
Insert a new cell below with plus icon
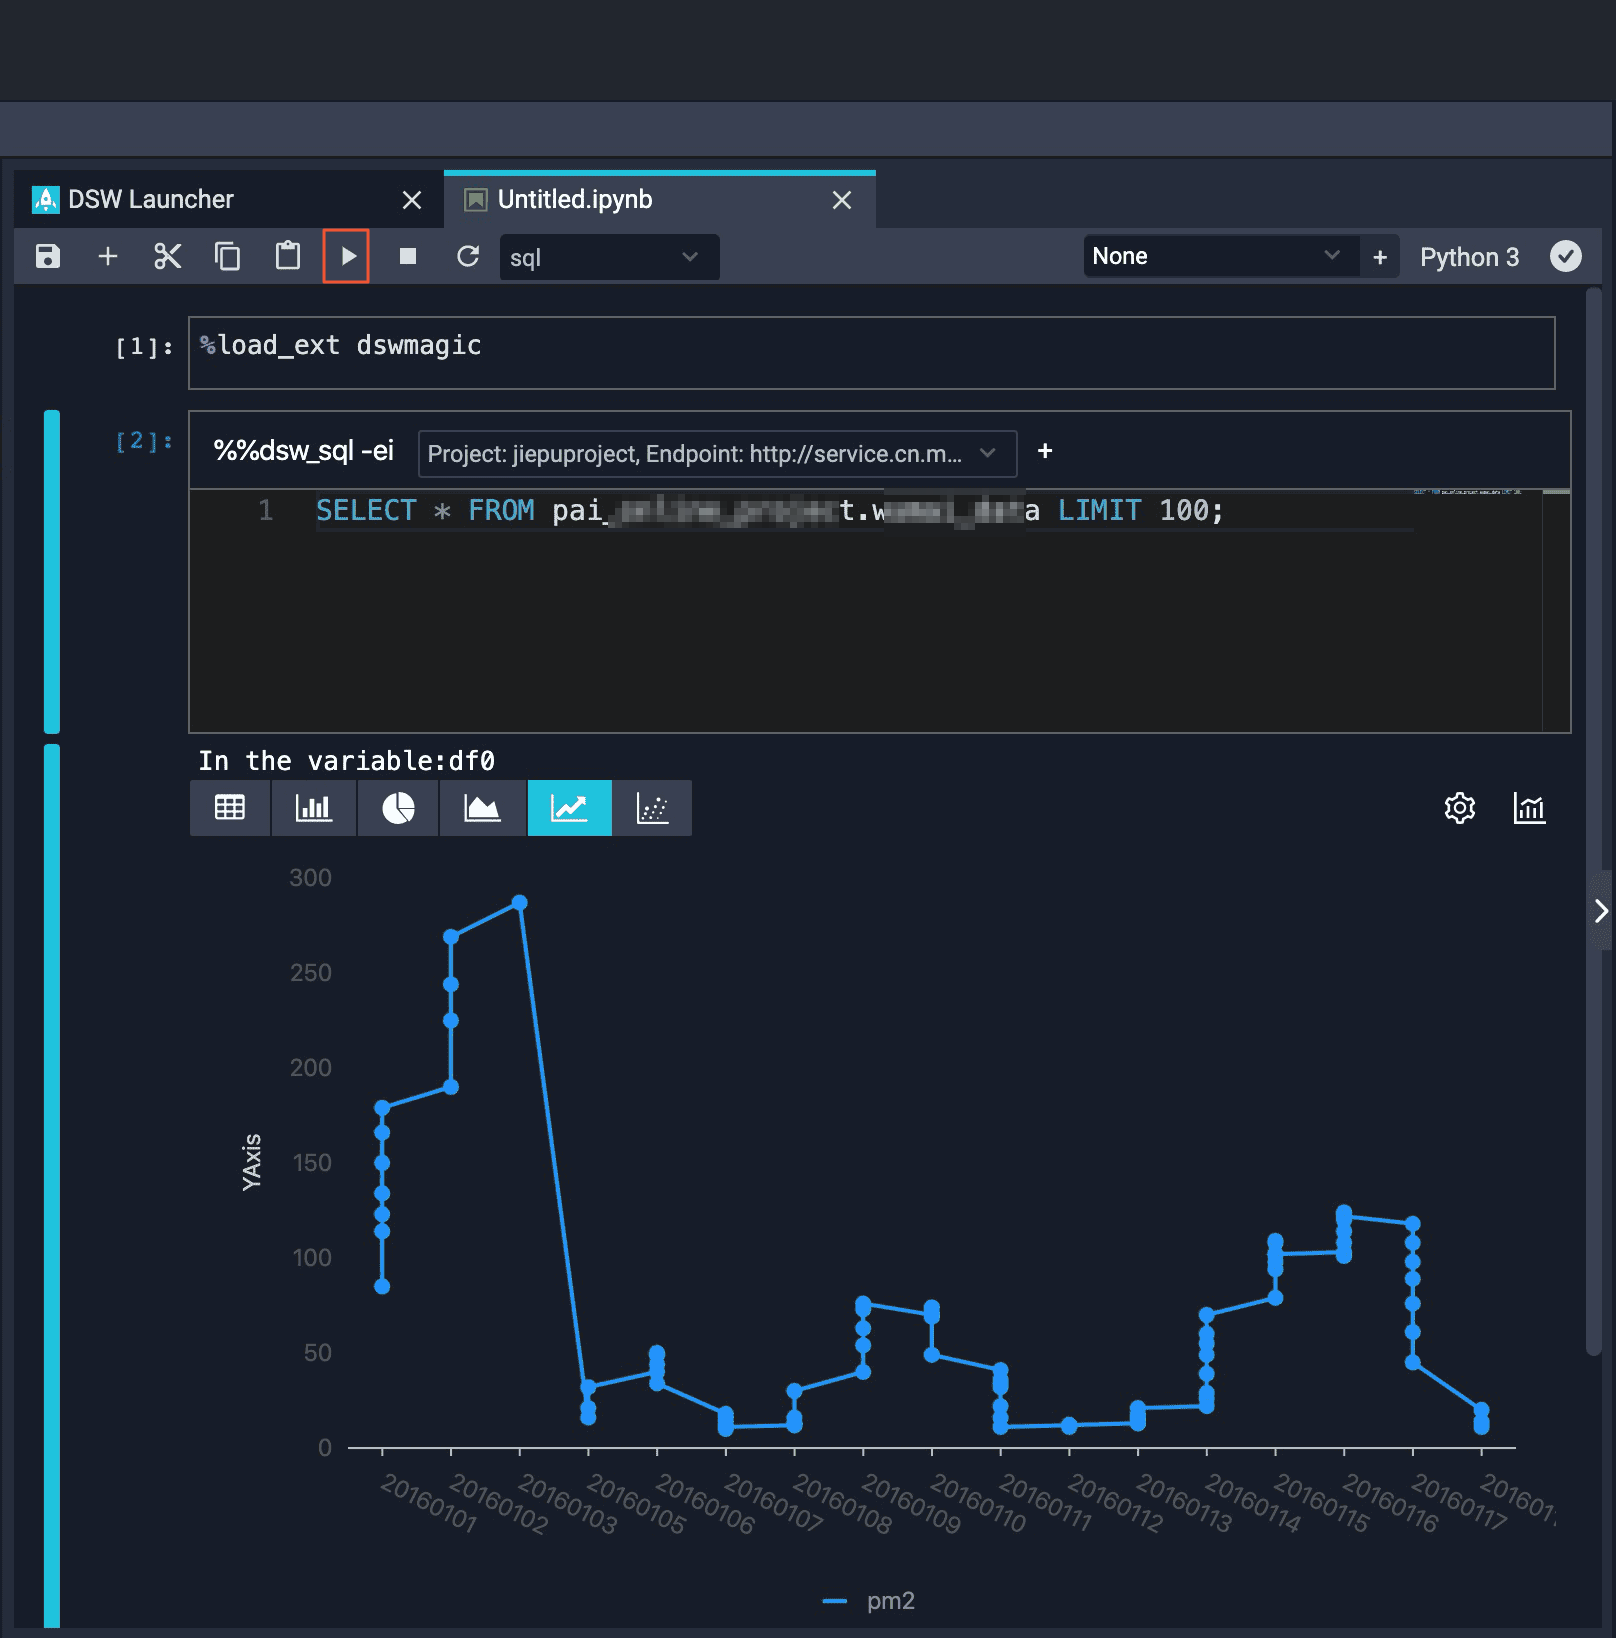[x=108, y=257]
